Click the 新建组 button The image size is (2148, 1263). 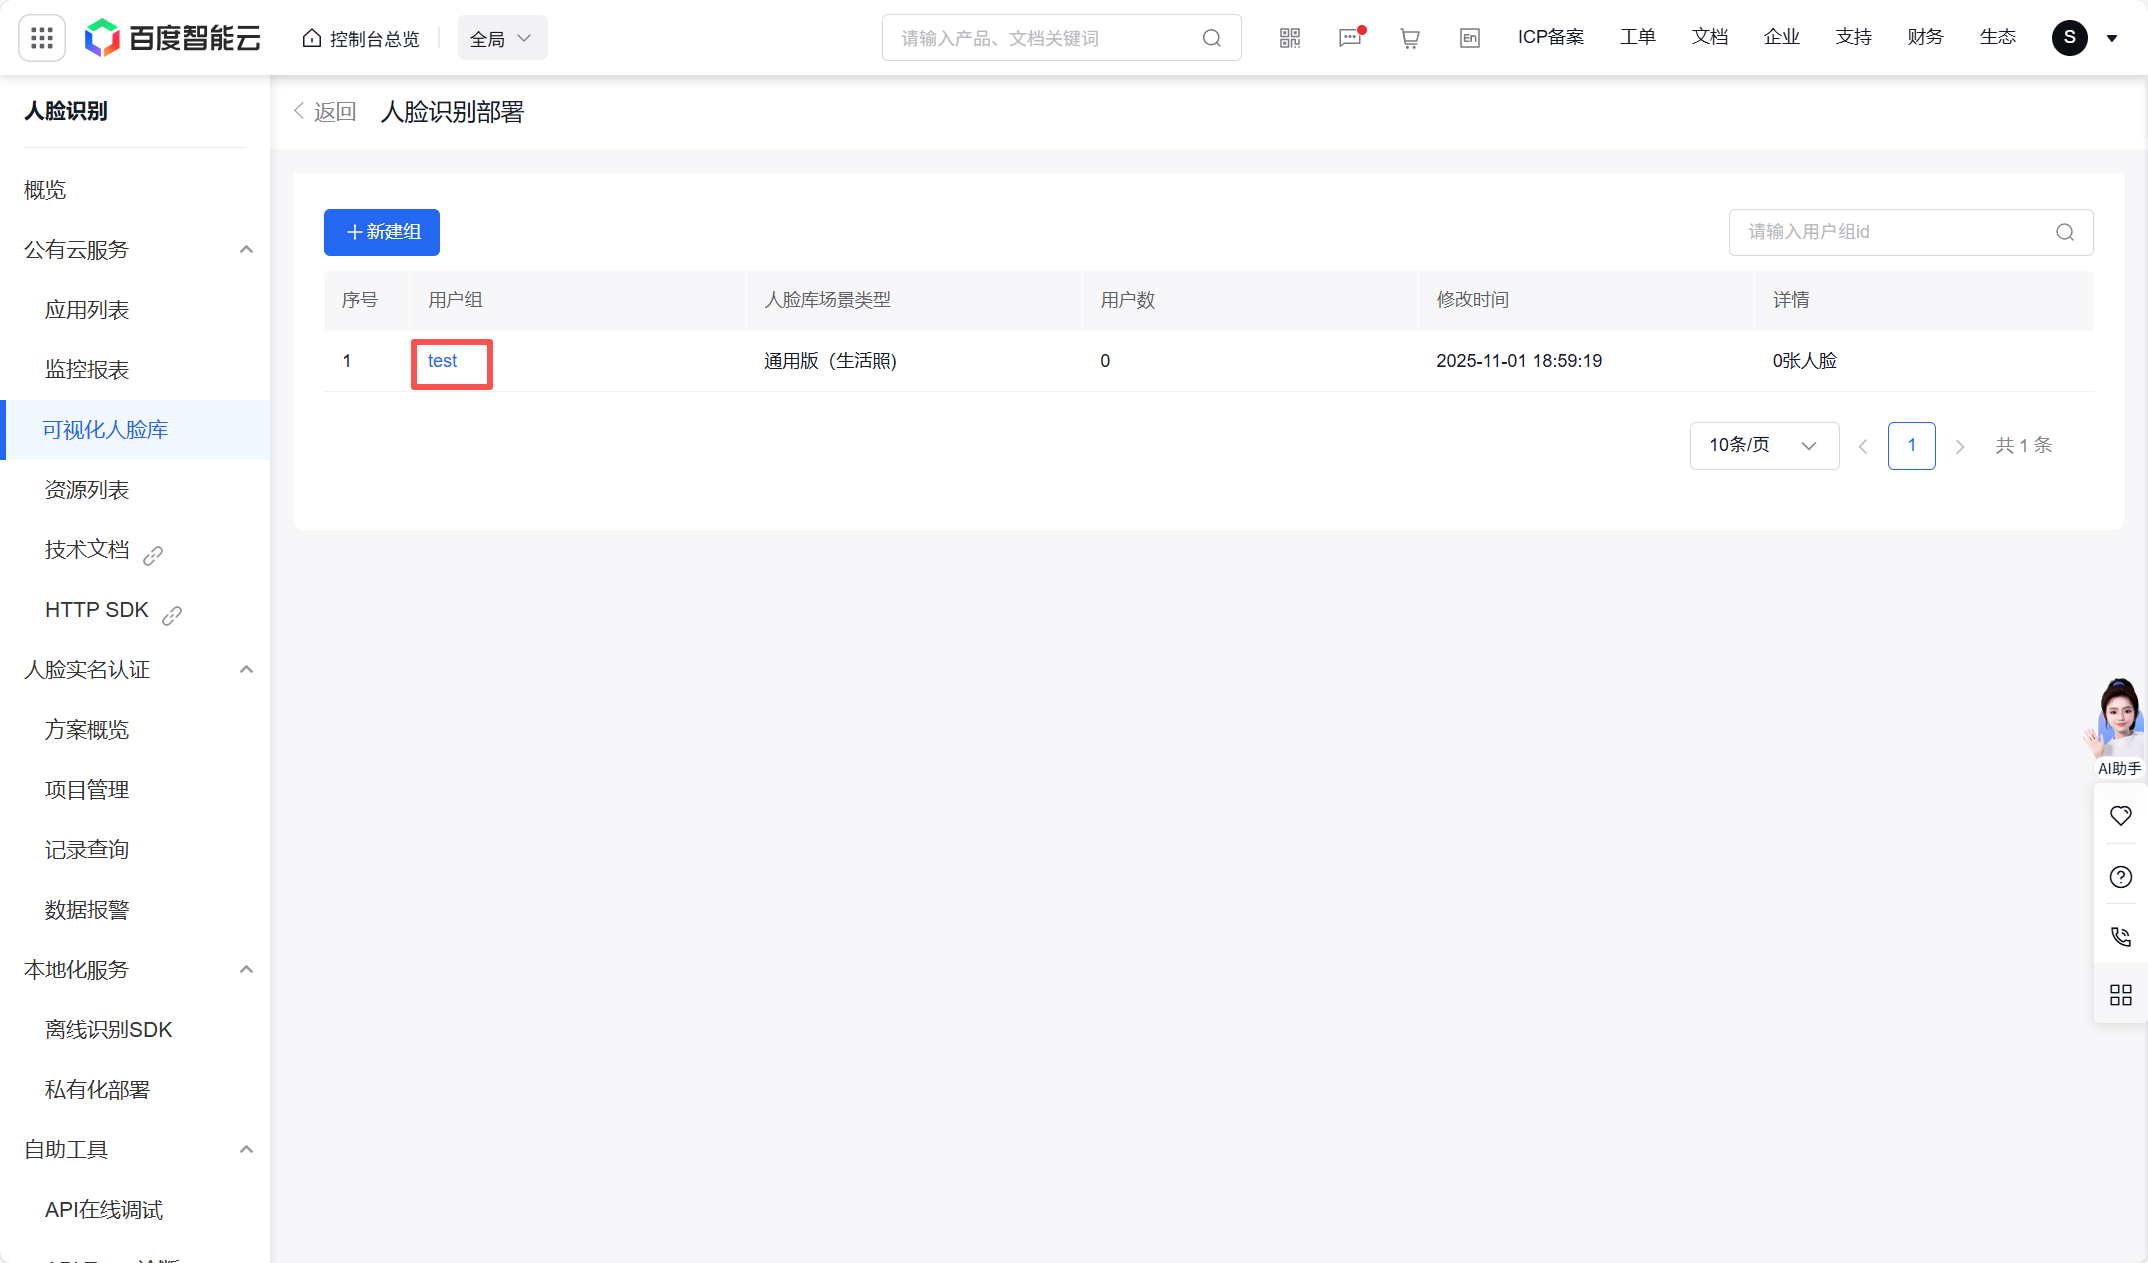pyautogui.click(x=382, y=232)
